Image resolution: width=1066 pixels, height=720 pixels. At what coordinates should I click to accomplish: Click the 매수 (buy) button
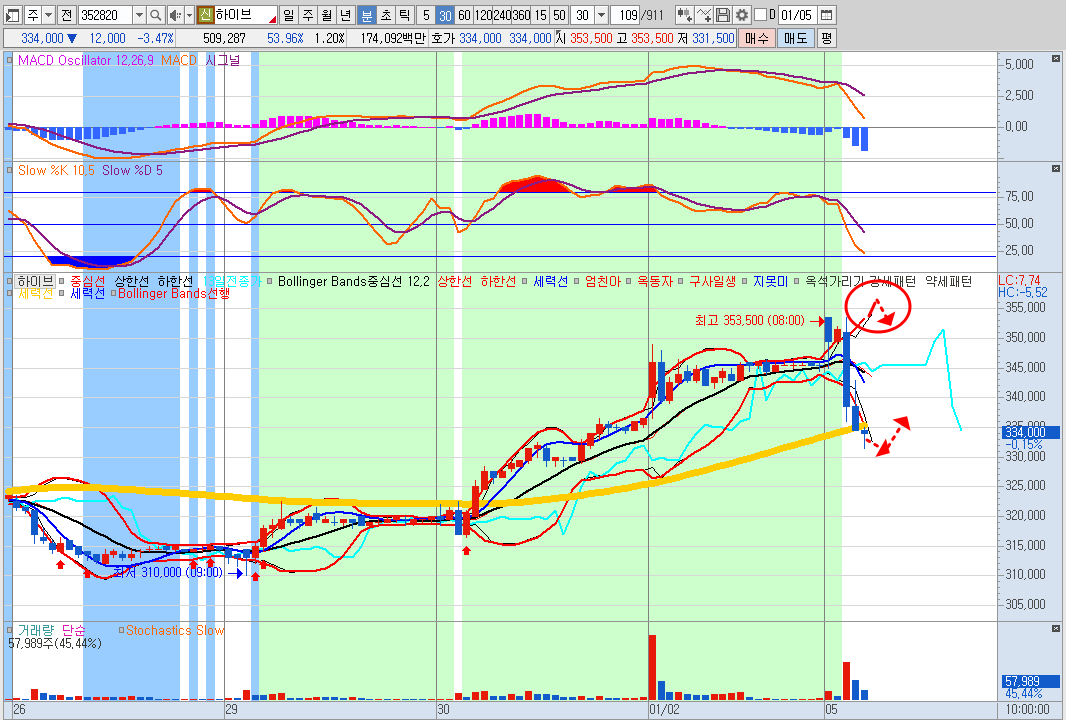pyautogui.click(x=757, y=38)
